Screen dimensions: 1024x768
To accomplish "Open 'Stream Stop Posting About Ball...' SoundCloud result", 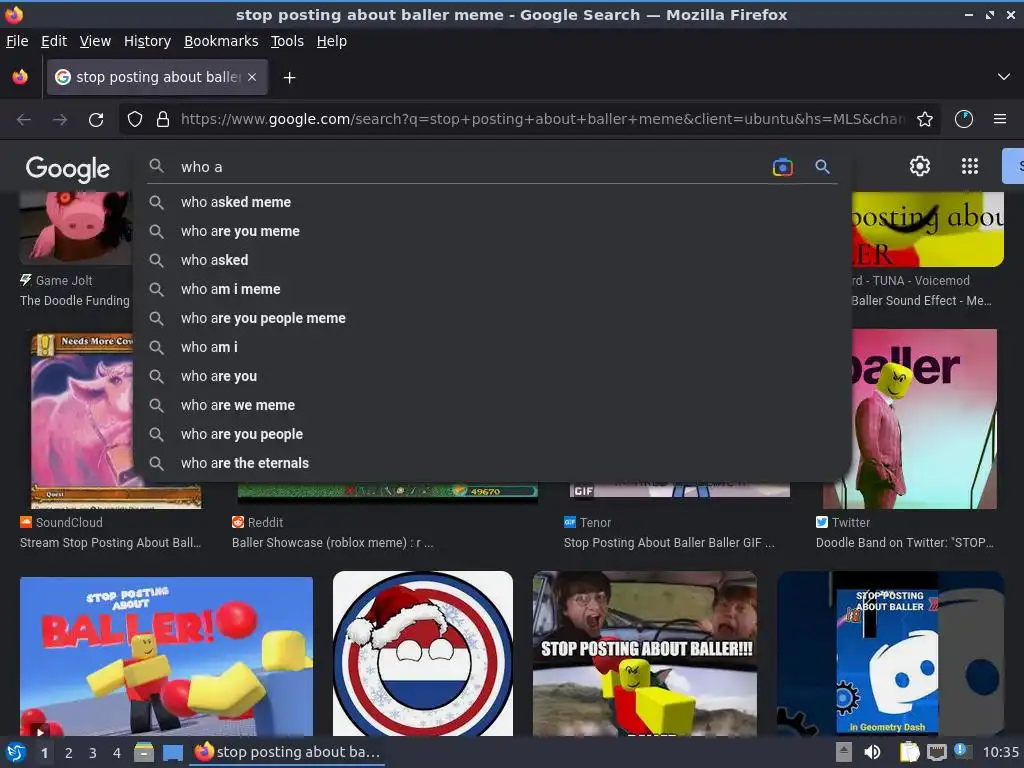I will point(110,543).
